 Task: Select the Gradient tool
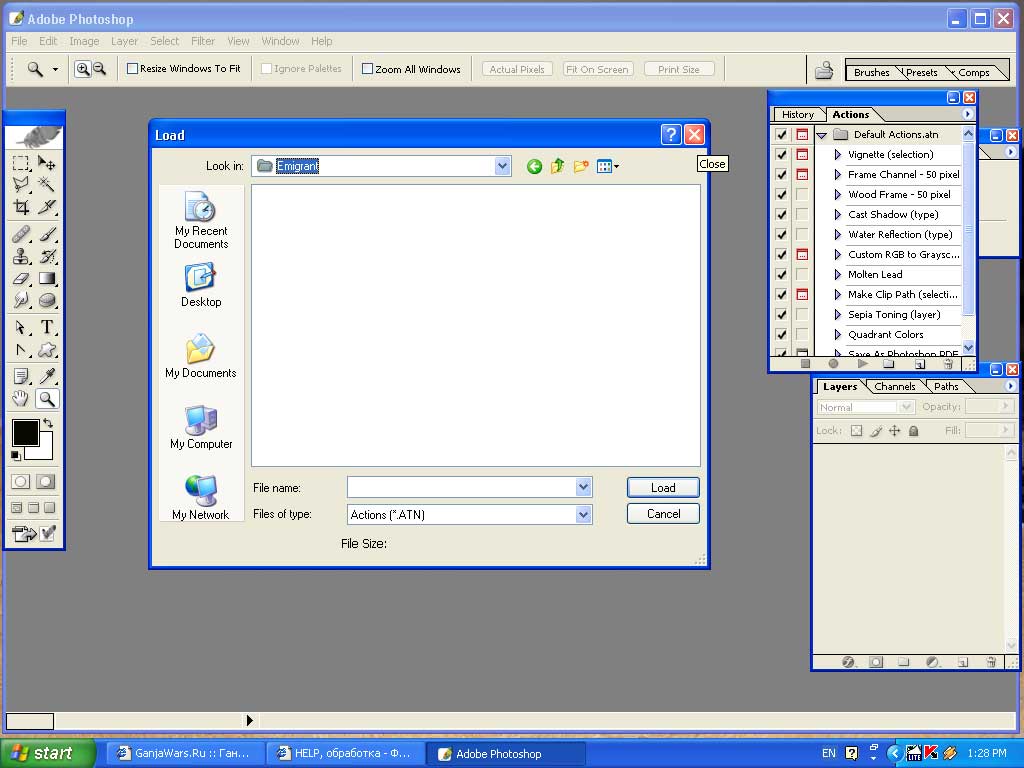[x=47, y=278]
